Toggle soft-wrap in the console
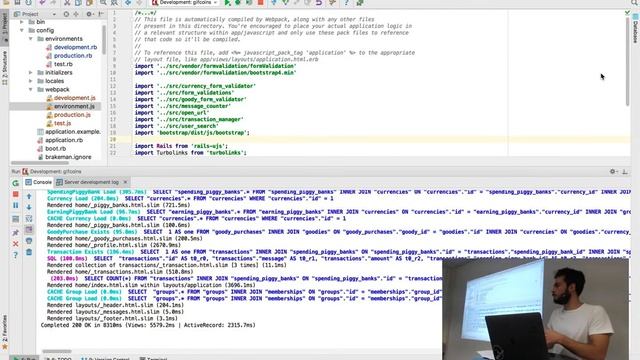The image size is (640, 360). pyautogui.click(x=29, y=219)
